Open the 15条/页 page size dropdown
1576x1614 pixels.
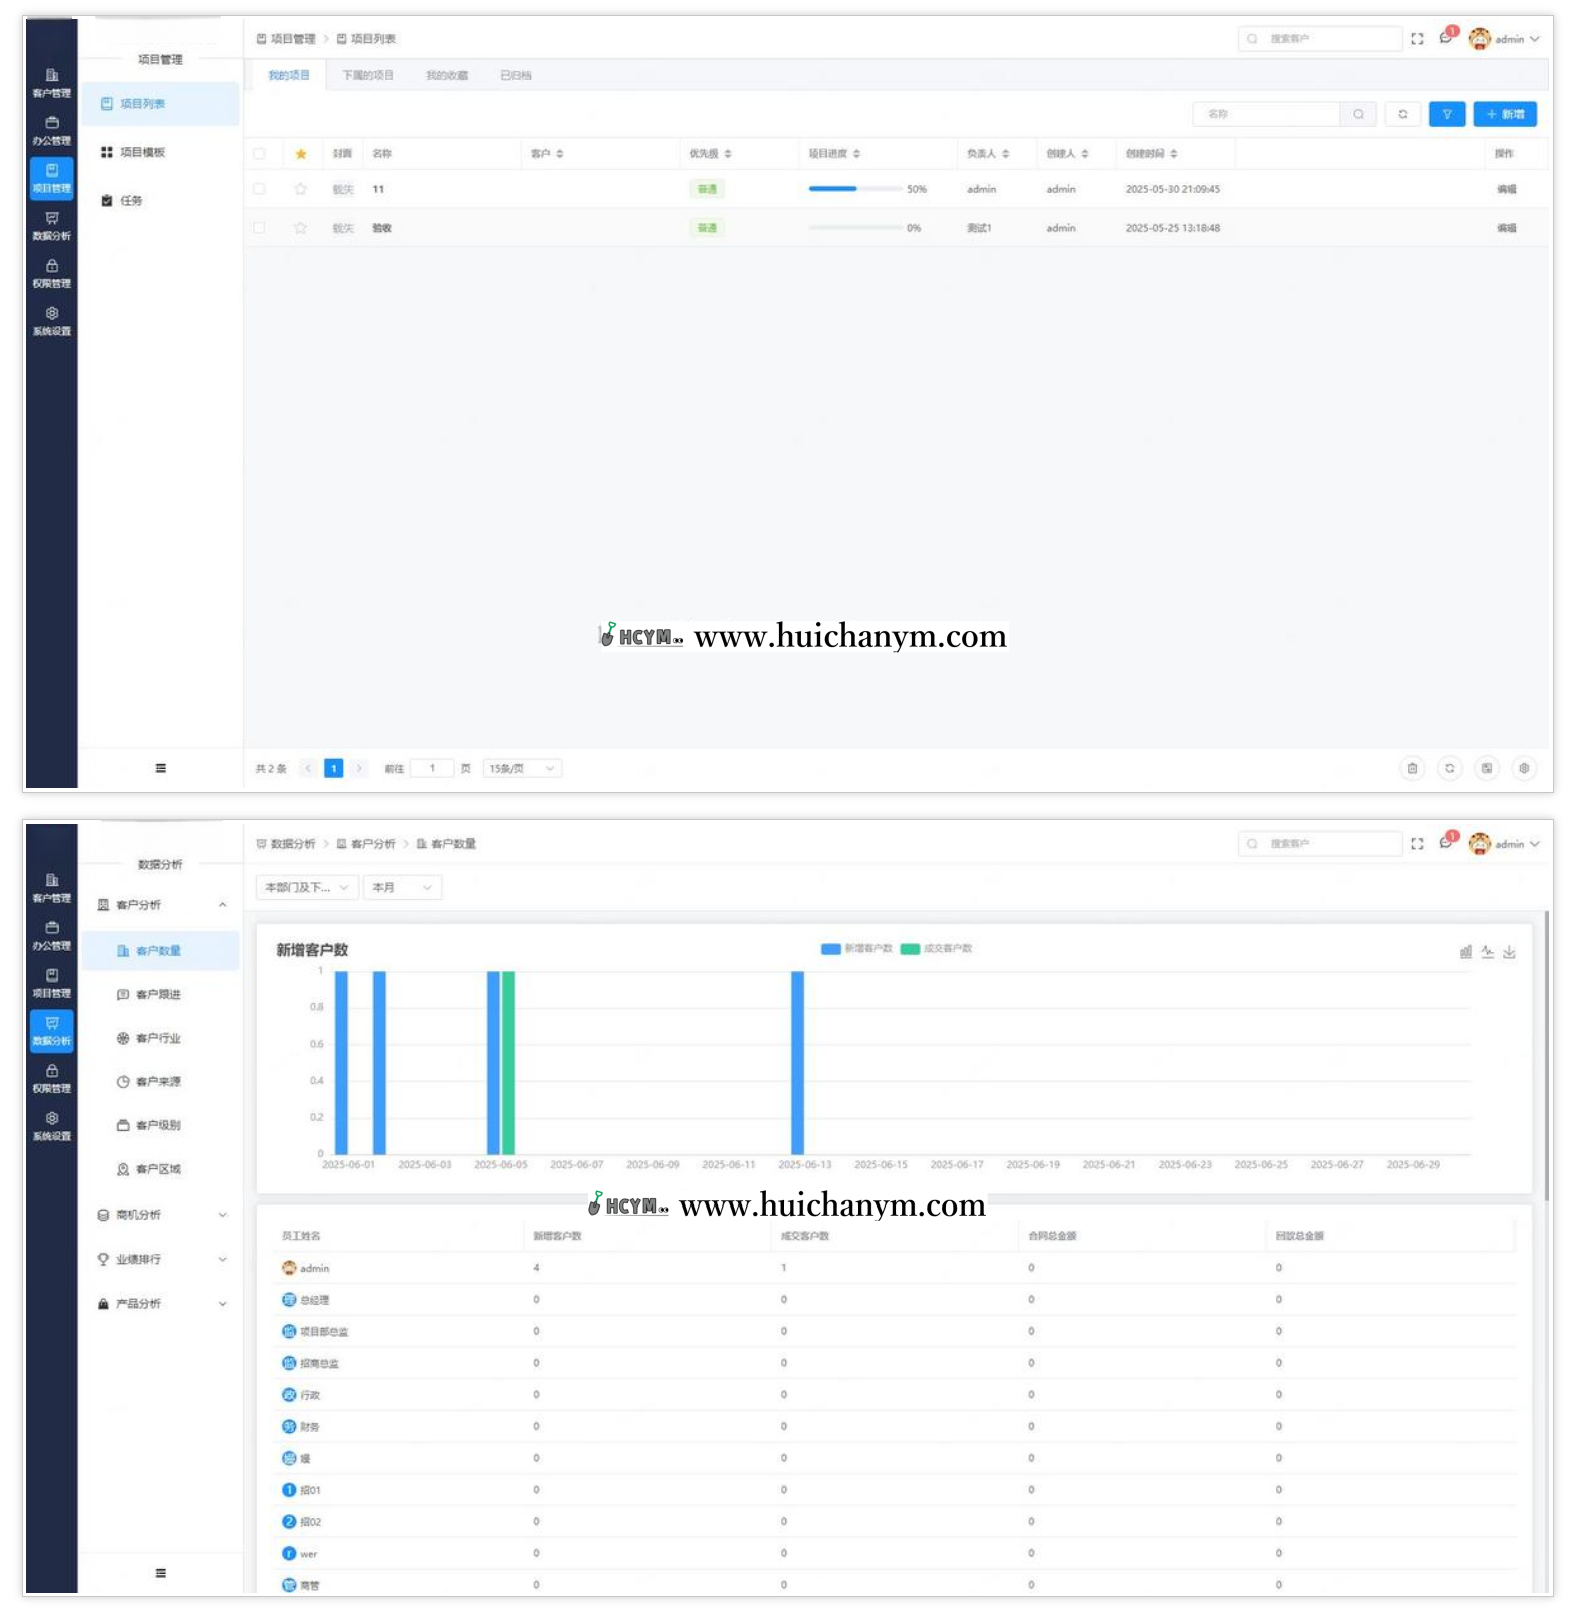(521, 768)
